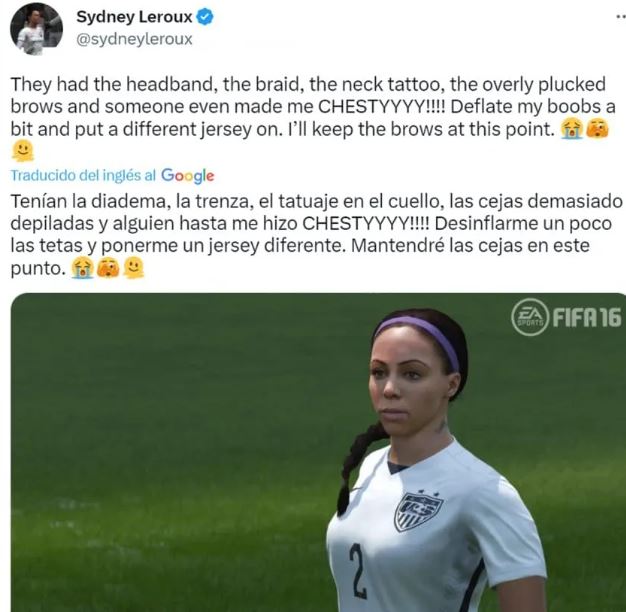Click the 'Traducido del inglés al' link
This screenshot has height=612, width=626.
[x=83, y=175]
